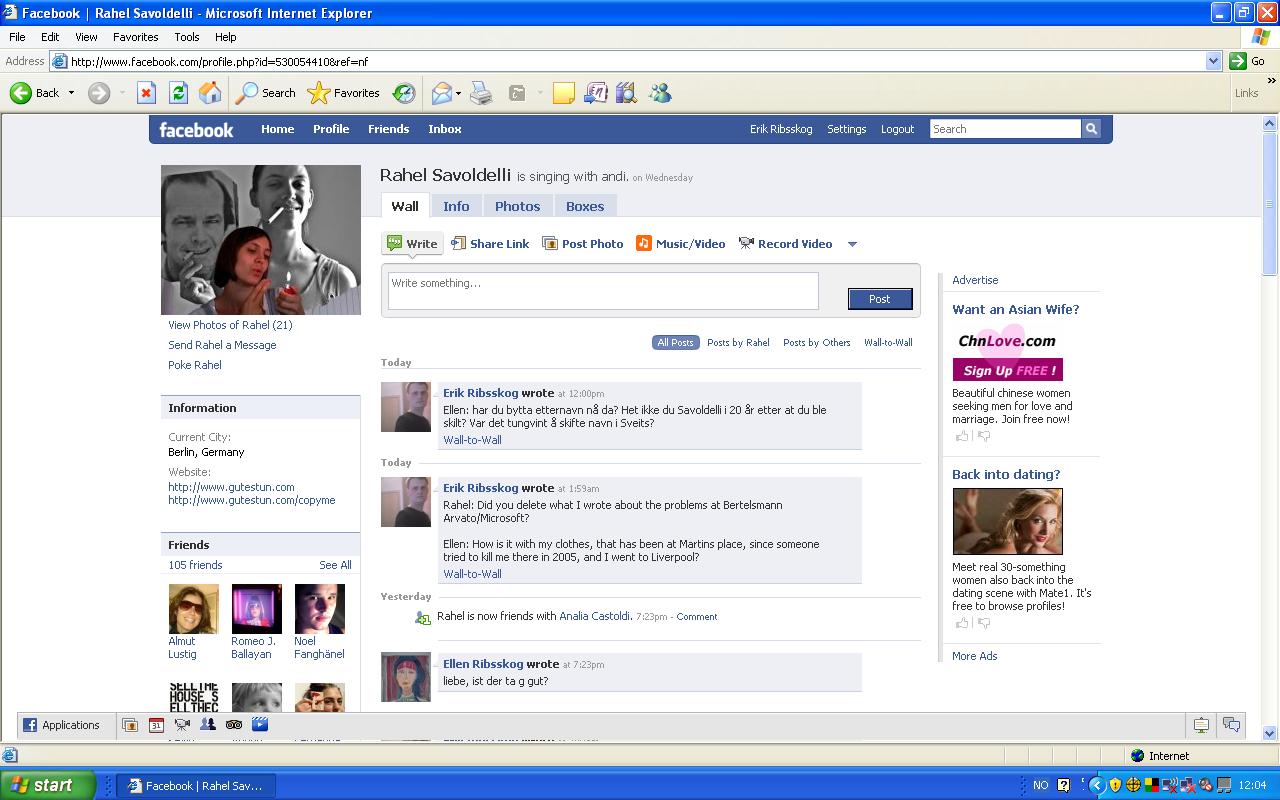The width and height of the screenshot is (1280, 800).
Task: Open Messenger icon in IE toolbar
Action: [660, 93]
